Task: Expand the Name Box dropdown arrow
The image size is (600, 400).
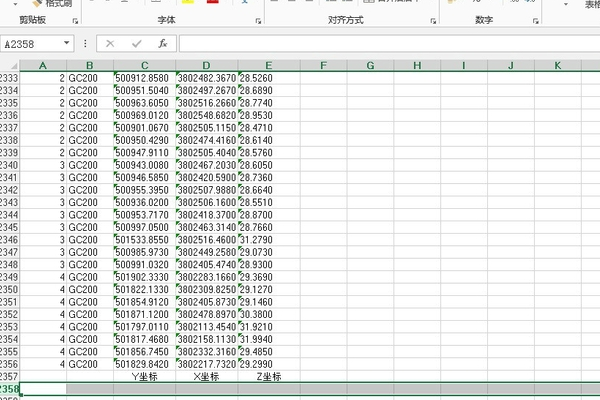Action: point(67,43)
